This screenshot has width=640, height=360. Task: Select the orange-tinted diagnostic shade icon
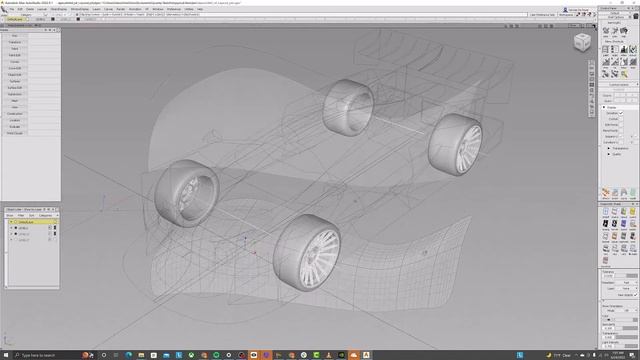[x=615, y=236]
